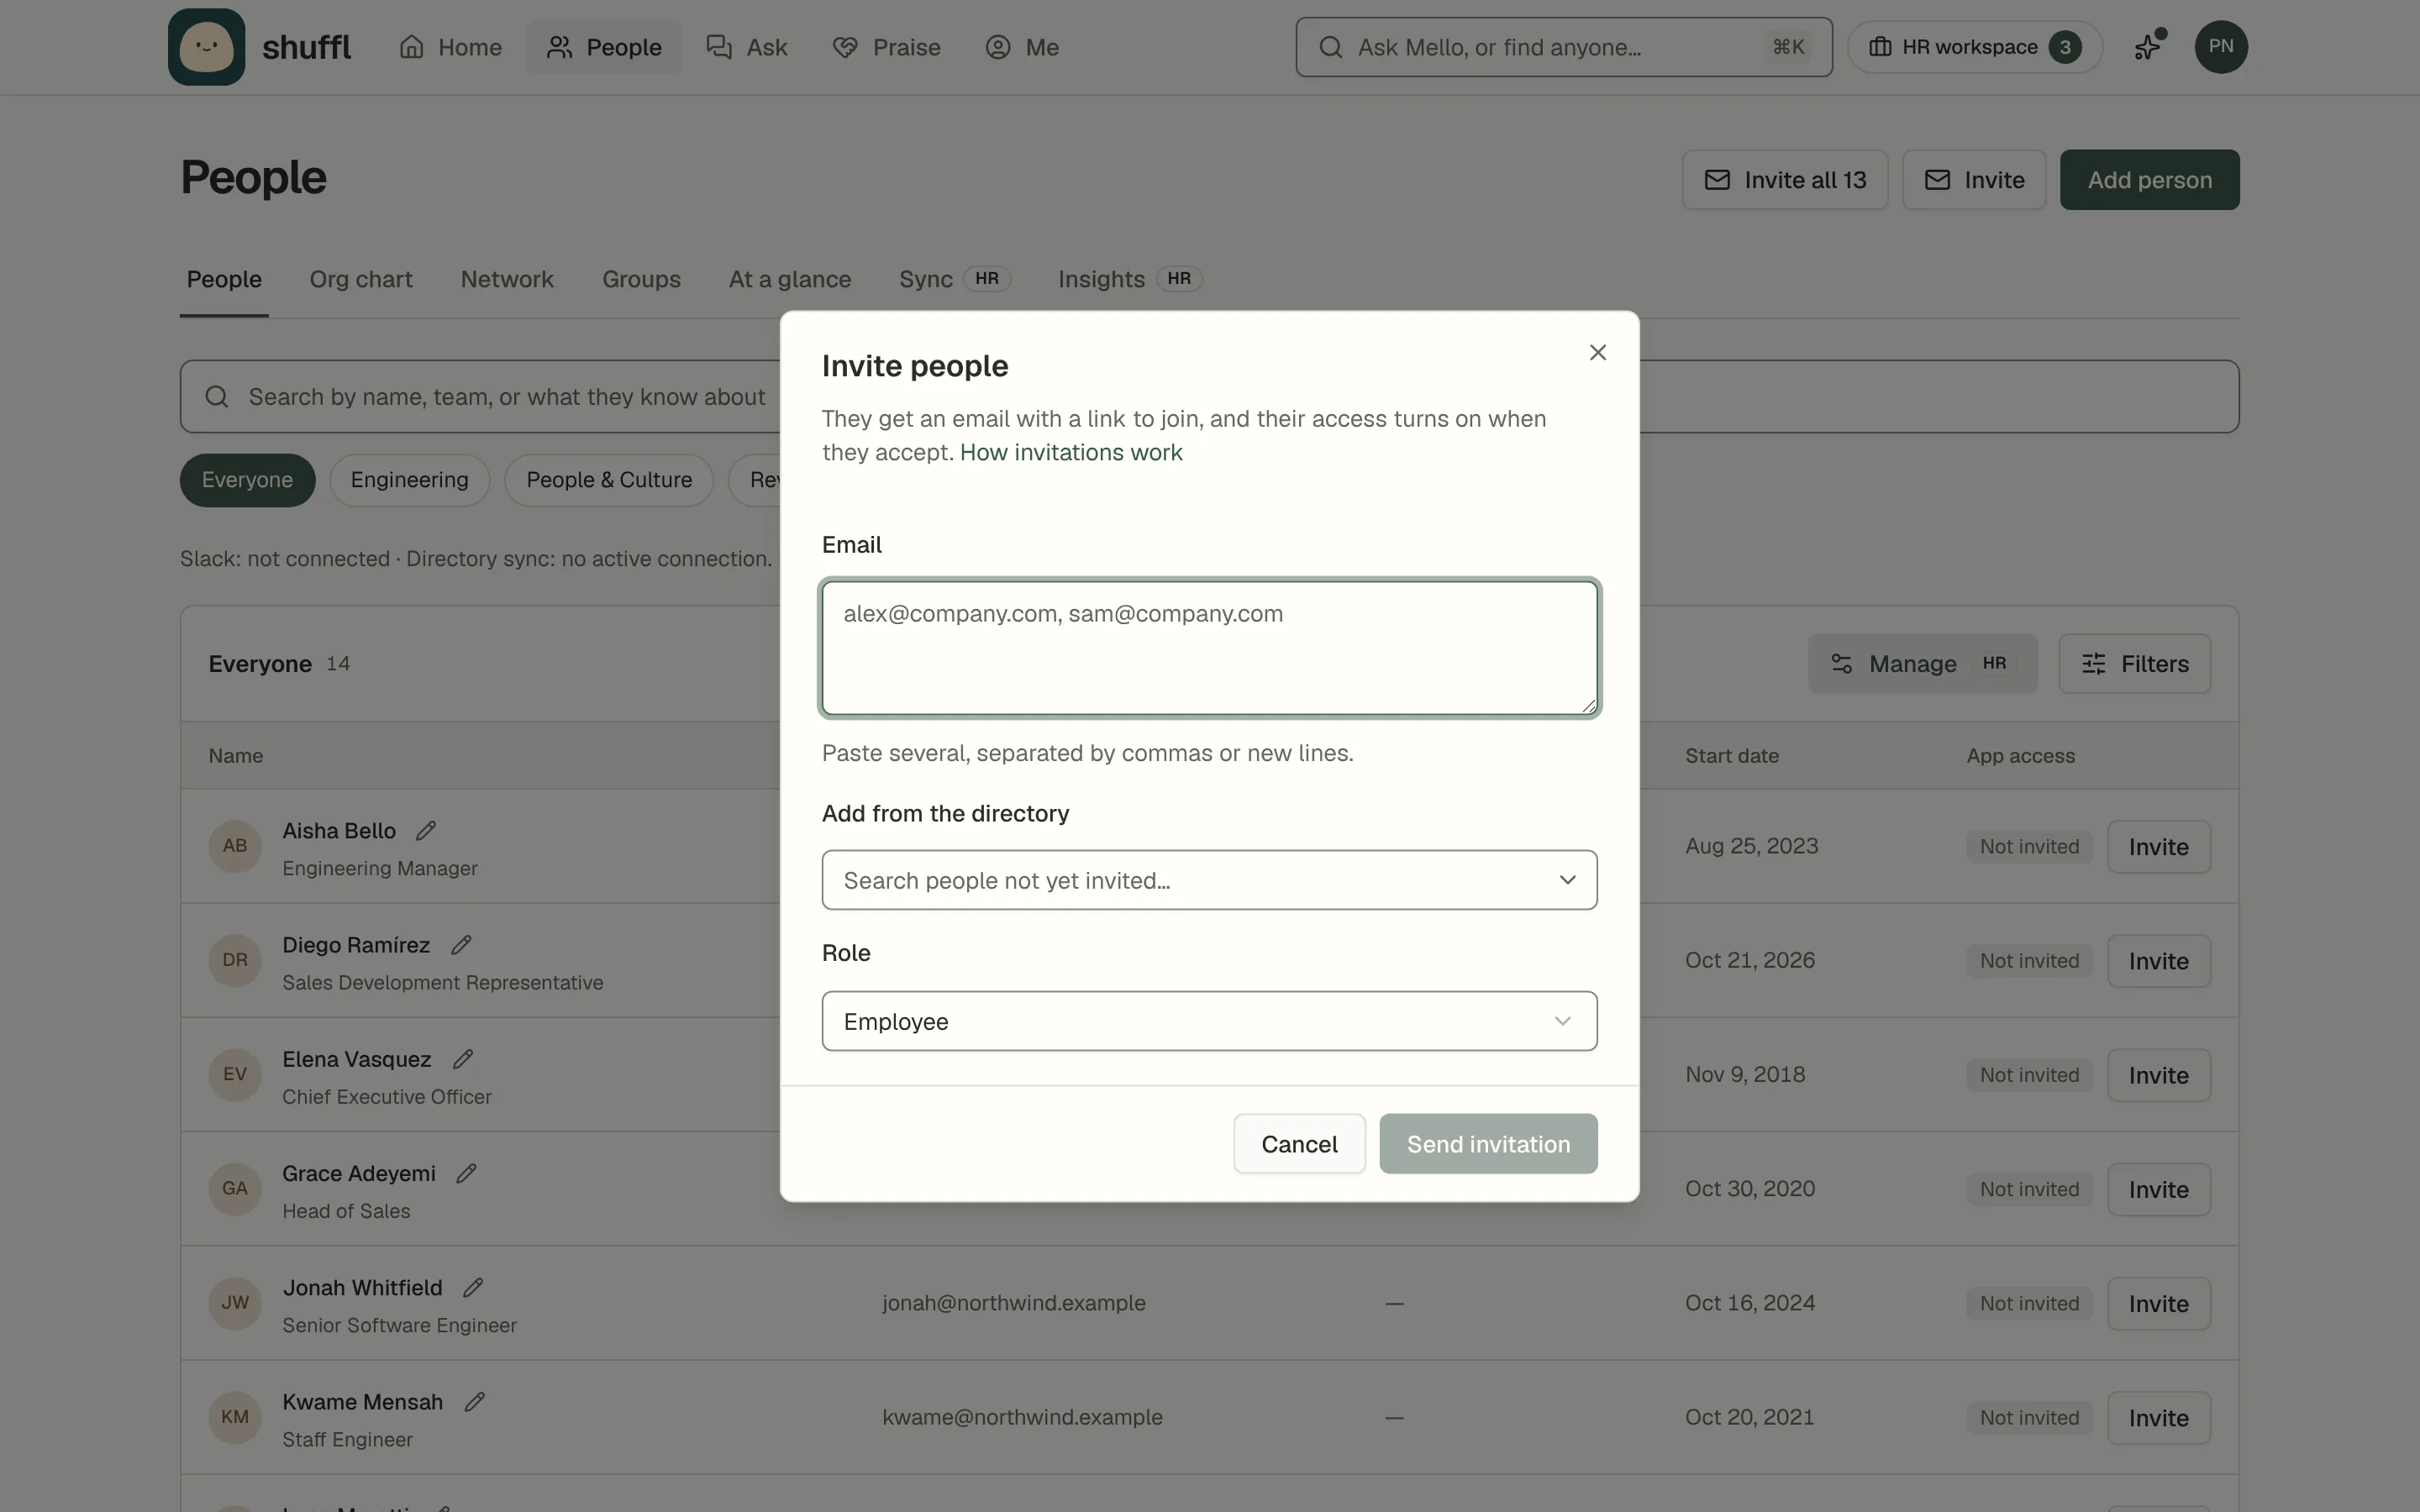Open the Me nav item

[x=1022, y=47]
